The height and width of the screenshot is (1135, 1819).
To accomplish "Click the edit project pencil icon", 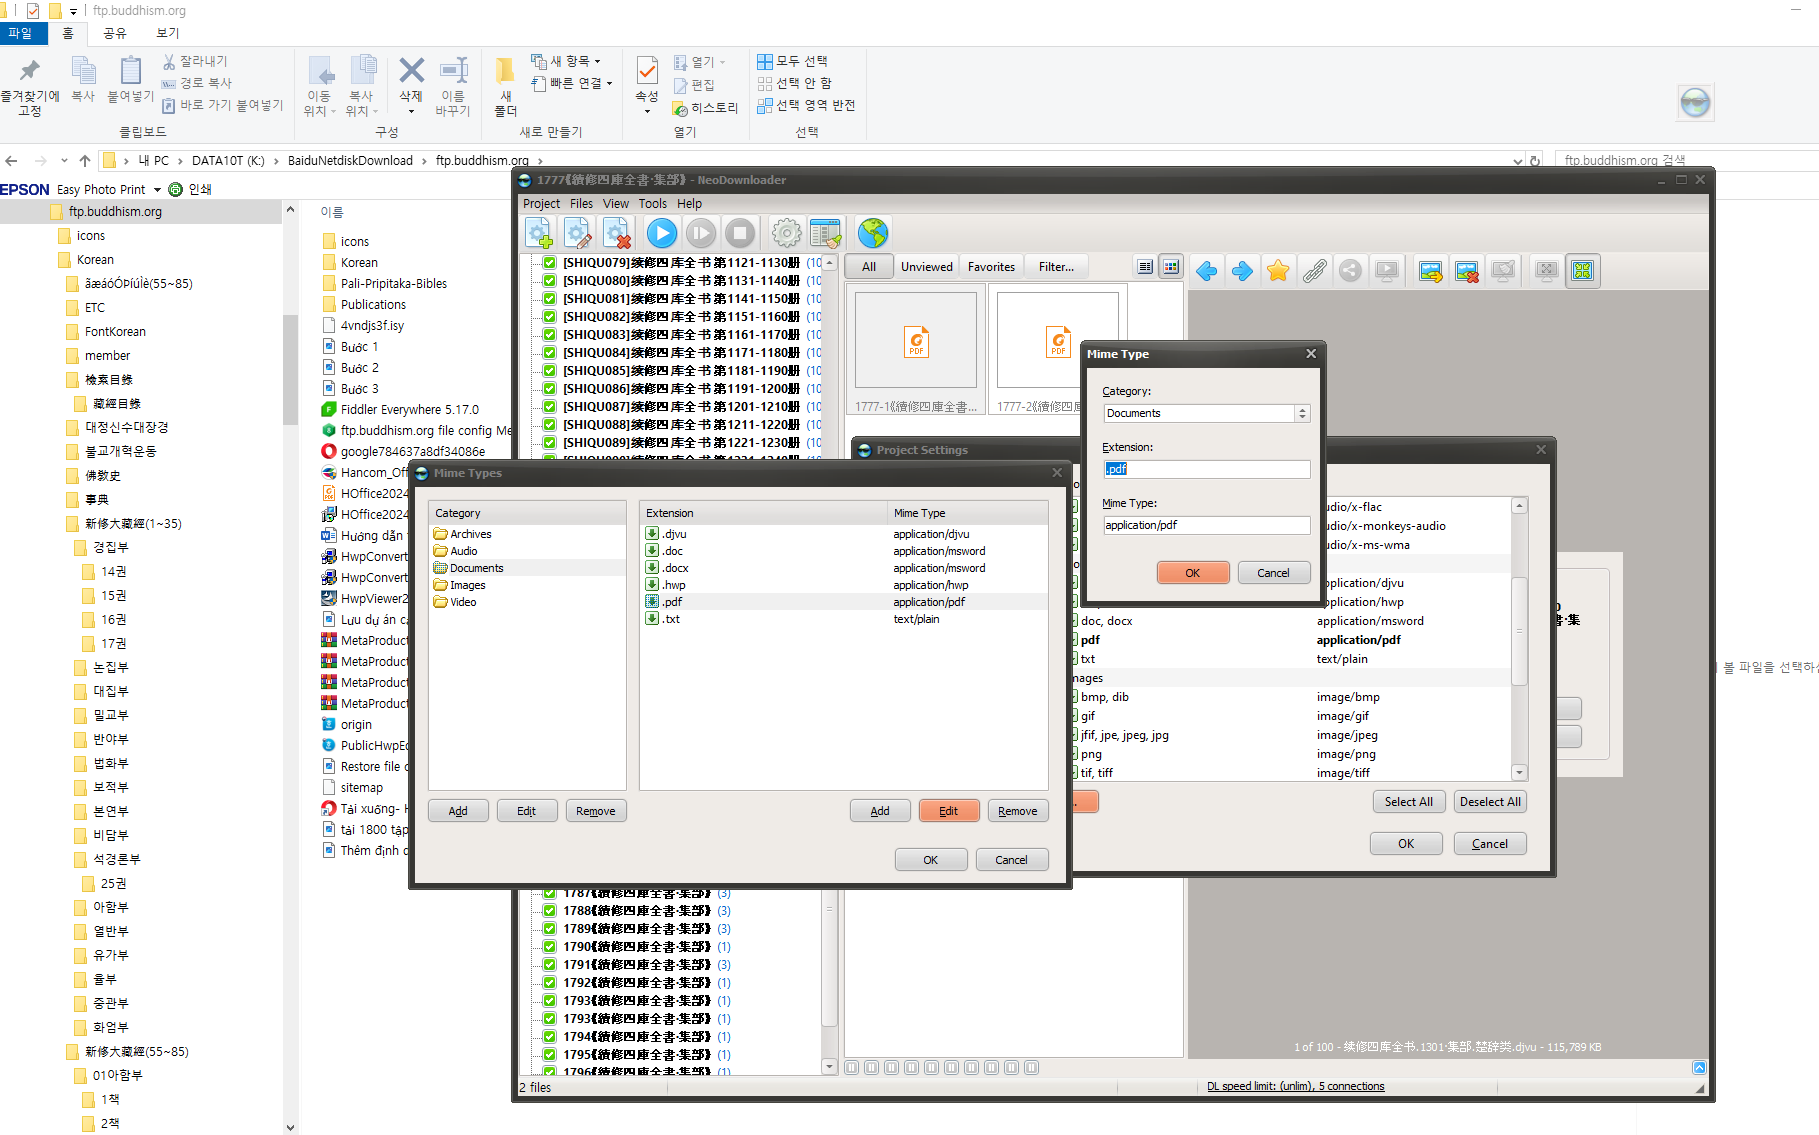I will point(578,234).
